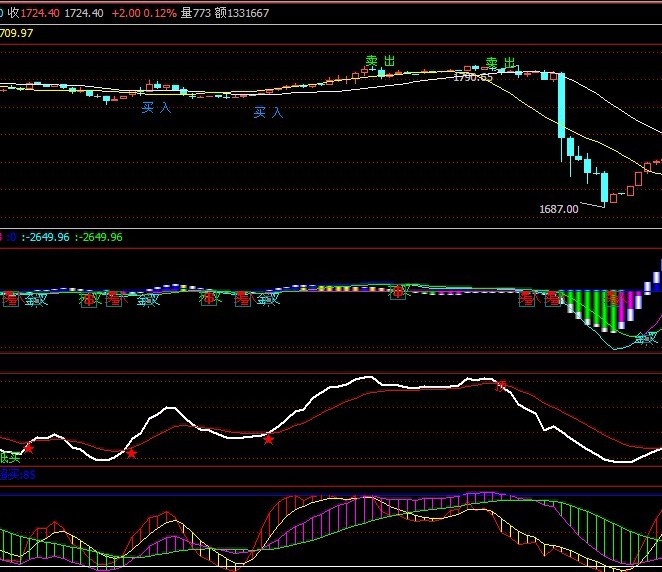This screenshot has height=572, width=662.
Task: Click the 1790.65 high price label
Action: pyautogui.click(x=473, y=77)
